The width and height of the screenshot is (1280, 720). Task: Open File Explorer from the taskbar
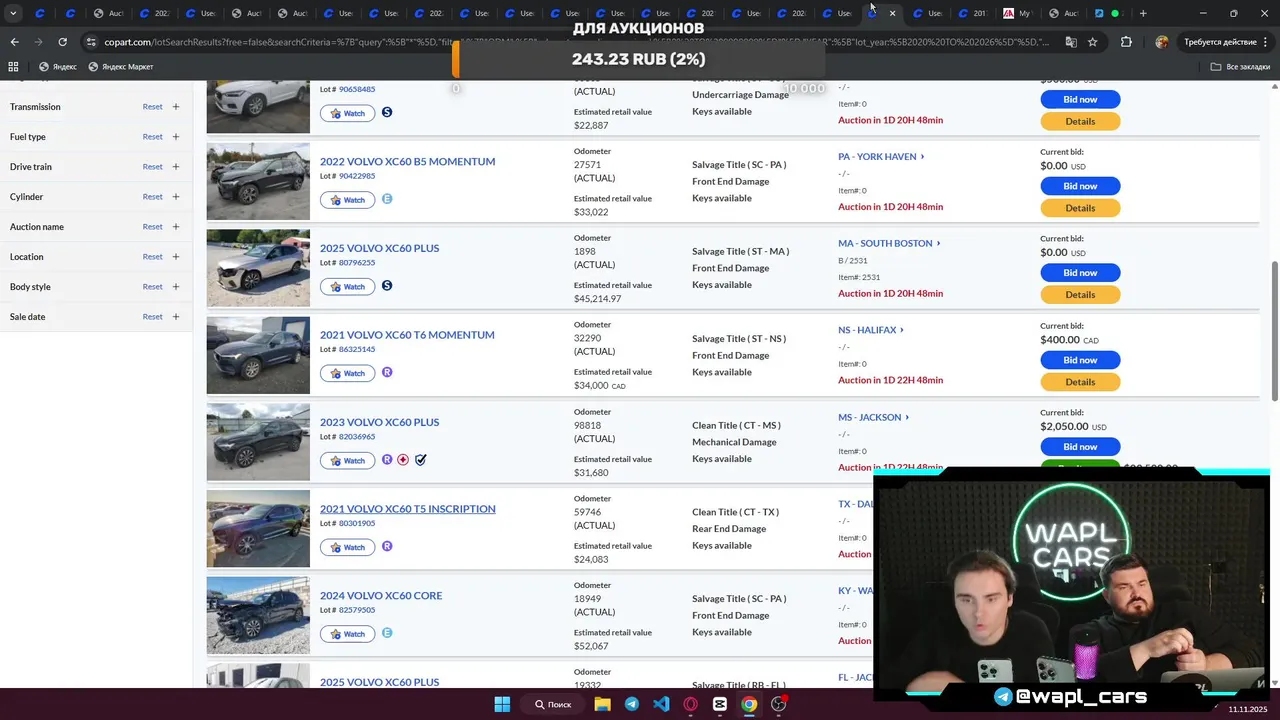[x=602, y=704]
